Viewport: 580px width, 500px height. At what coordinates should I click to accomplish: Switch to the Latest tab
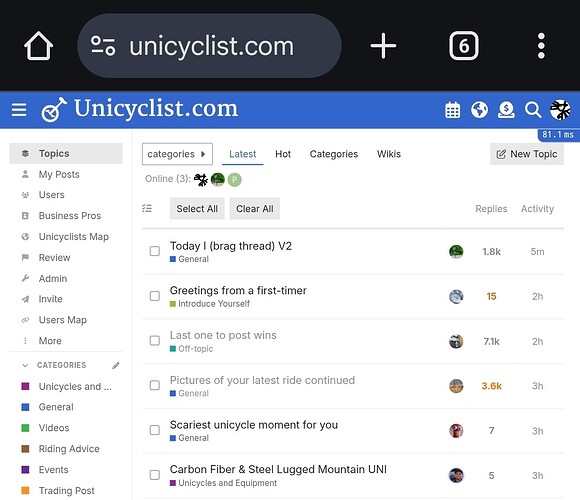coord(242,154)
